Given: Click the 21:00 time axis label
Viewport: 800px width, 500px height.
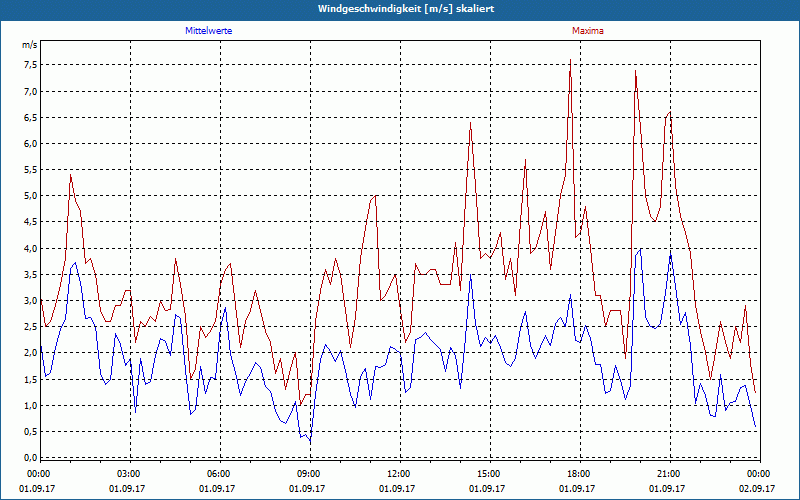Looking at the screenshot, I should pos(669,474).
